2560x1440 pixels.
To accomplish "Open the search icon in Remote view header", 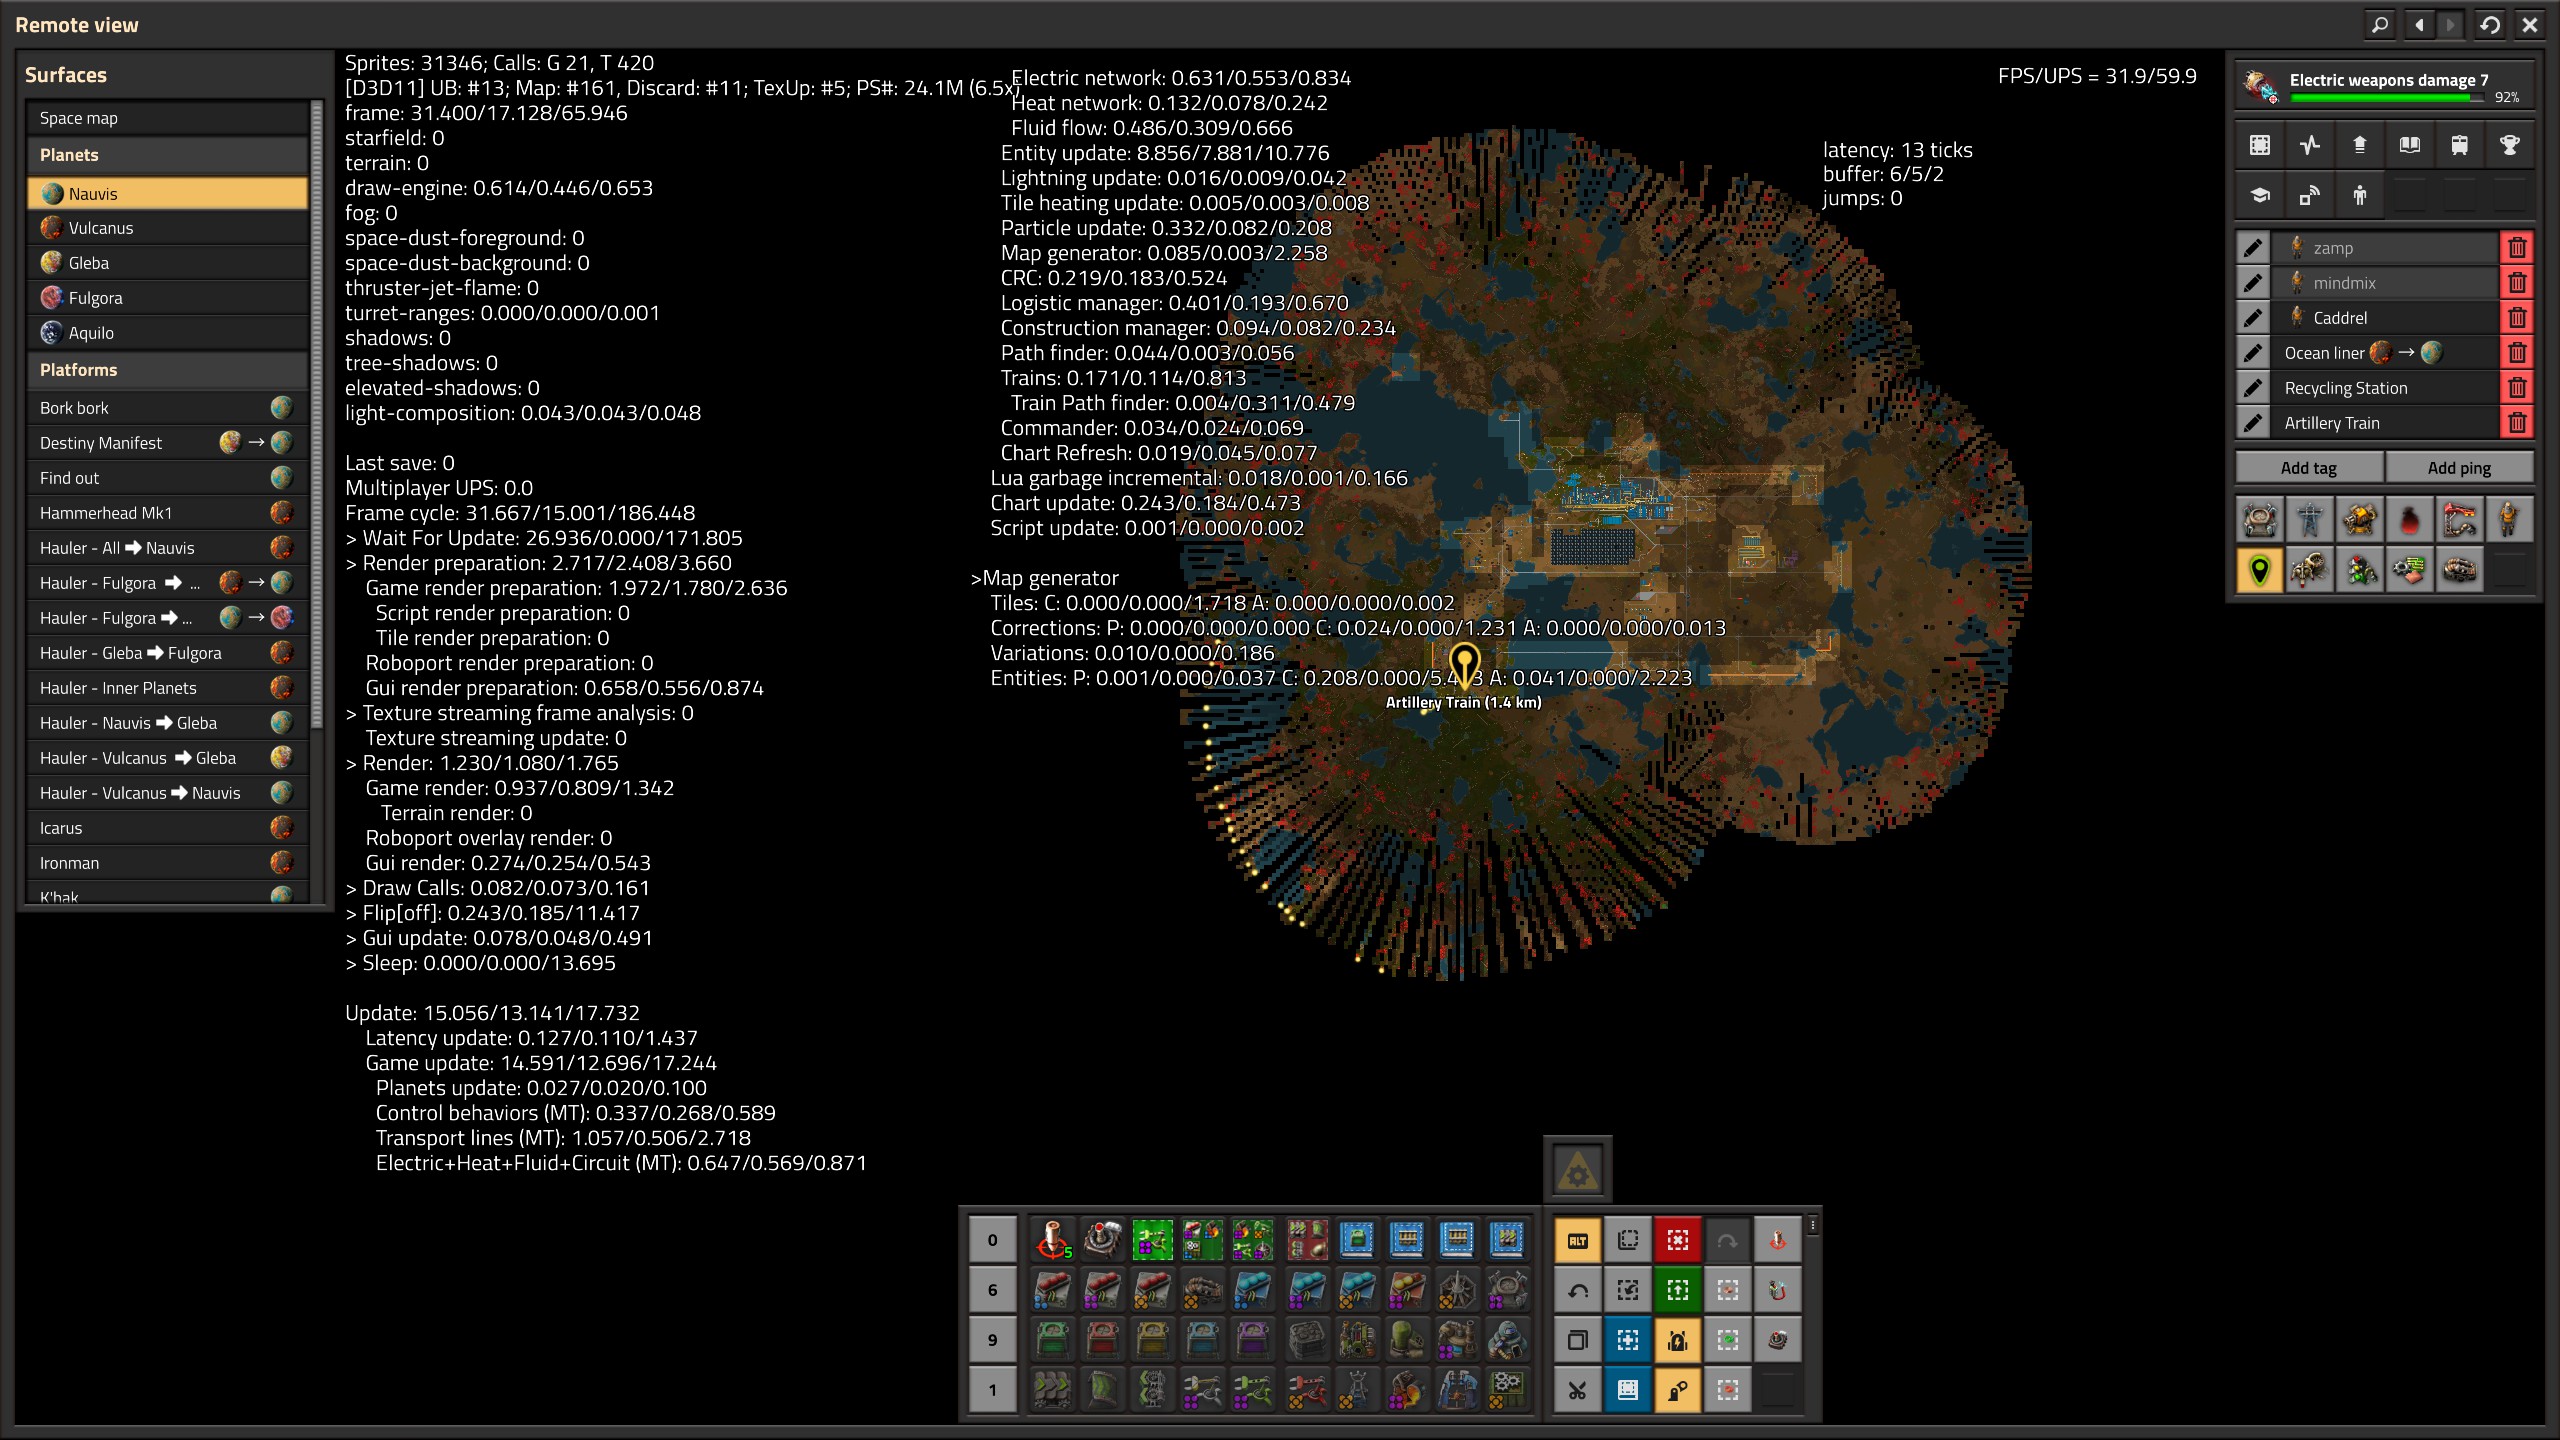I will [2380, 25].
